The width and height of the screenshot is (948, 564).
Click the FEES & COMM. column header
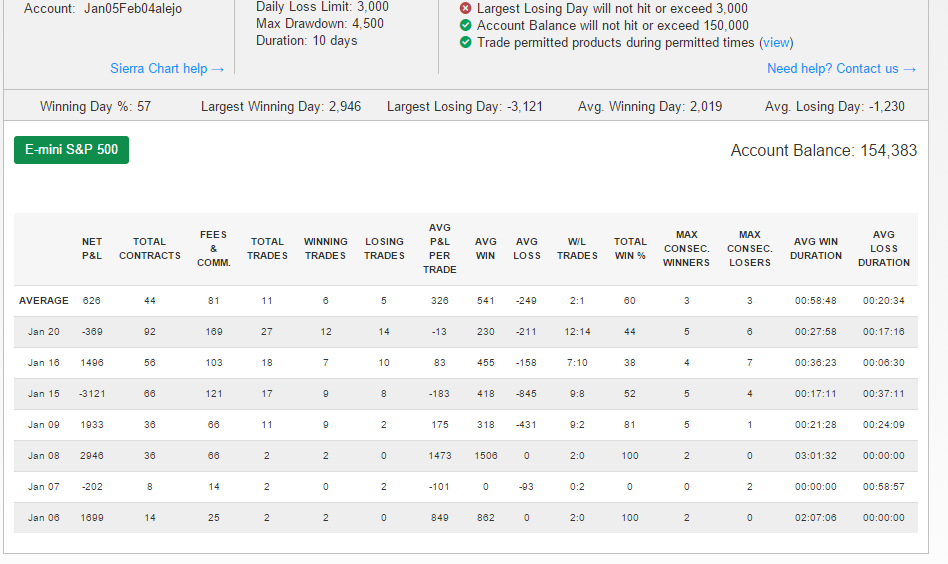point(213,248)
